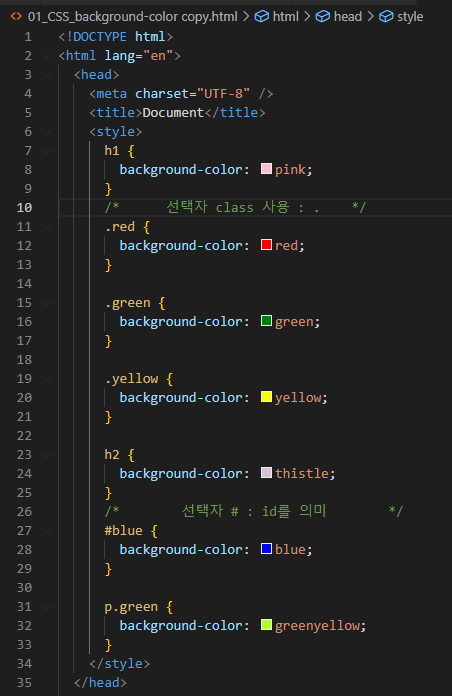Collapse the .green rule fold at line 15
Screen dimensions: 452x696
point(47,303)
